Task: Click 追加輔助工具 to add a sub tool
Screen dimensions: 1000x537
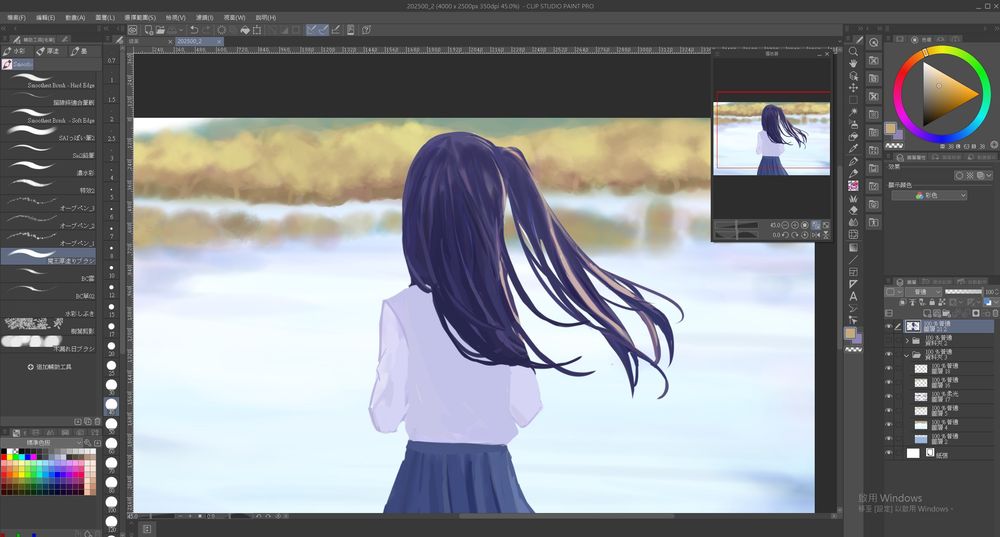Action: 50,367
